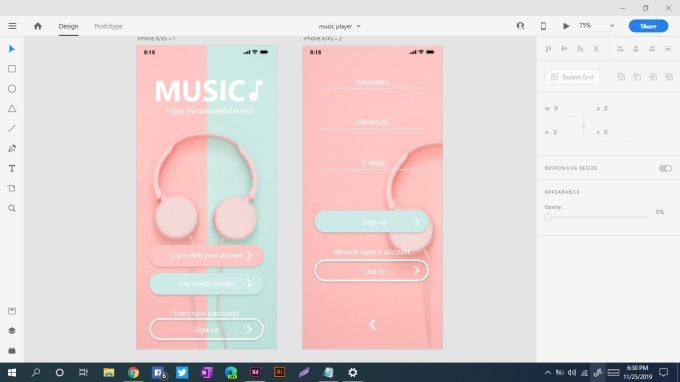Select the Polygon triangle tool

click(12, 109)
